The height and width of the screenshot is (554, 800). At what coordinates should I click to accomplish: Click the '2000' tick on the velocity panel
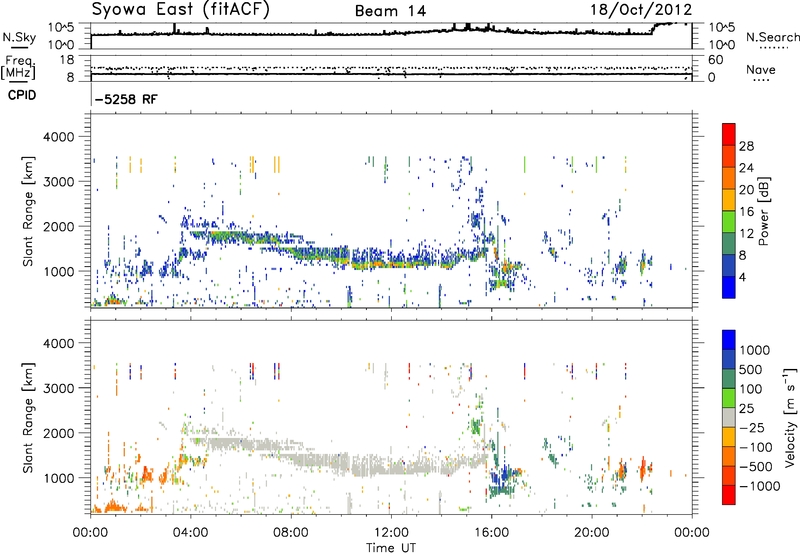[59, 433]
